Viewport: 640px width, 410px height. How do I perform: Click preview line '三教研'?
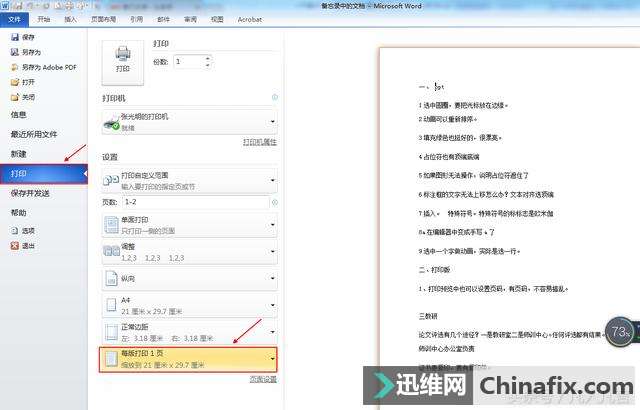pyautogui.click(x=428, y=316)
